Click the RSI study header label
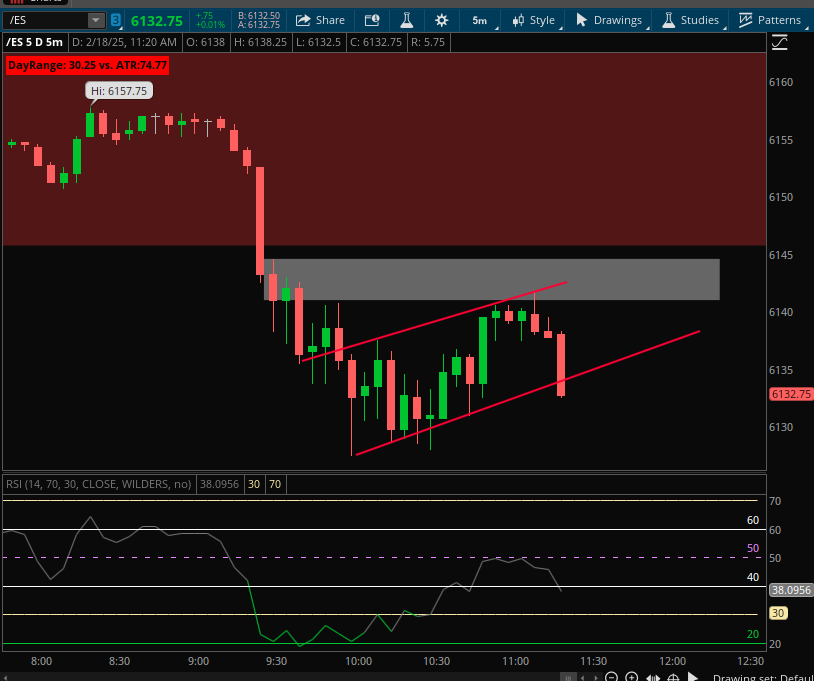The height and width of the screenshot is (681, 814). (99, 484)
